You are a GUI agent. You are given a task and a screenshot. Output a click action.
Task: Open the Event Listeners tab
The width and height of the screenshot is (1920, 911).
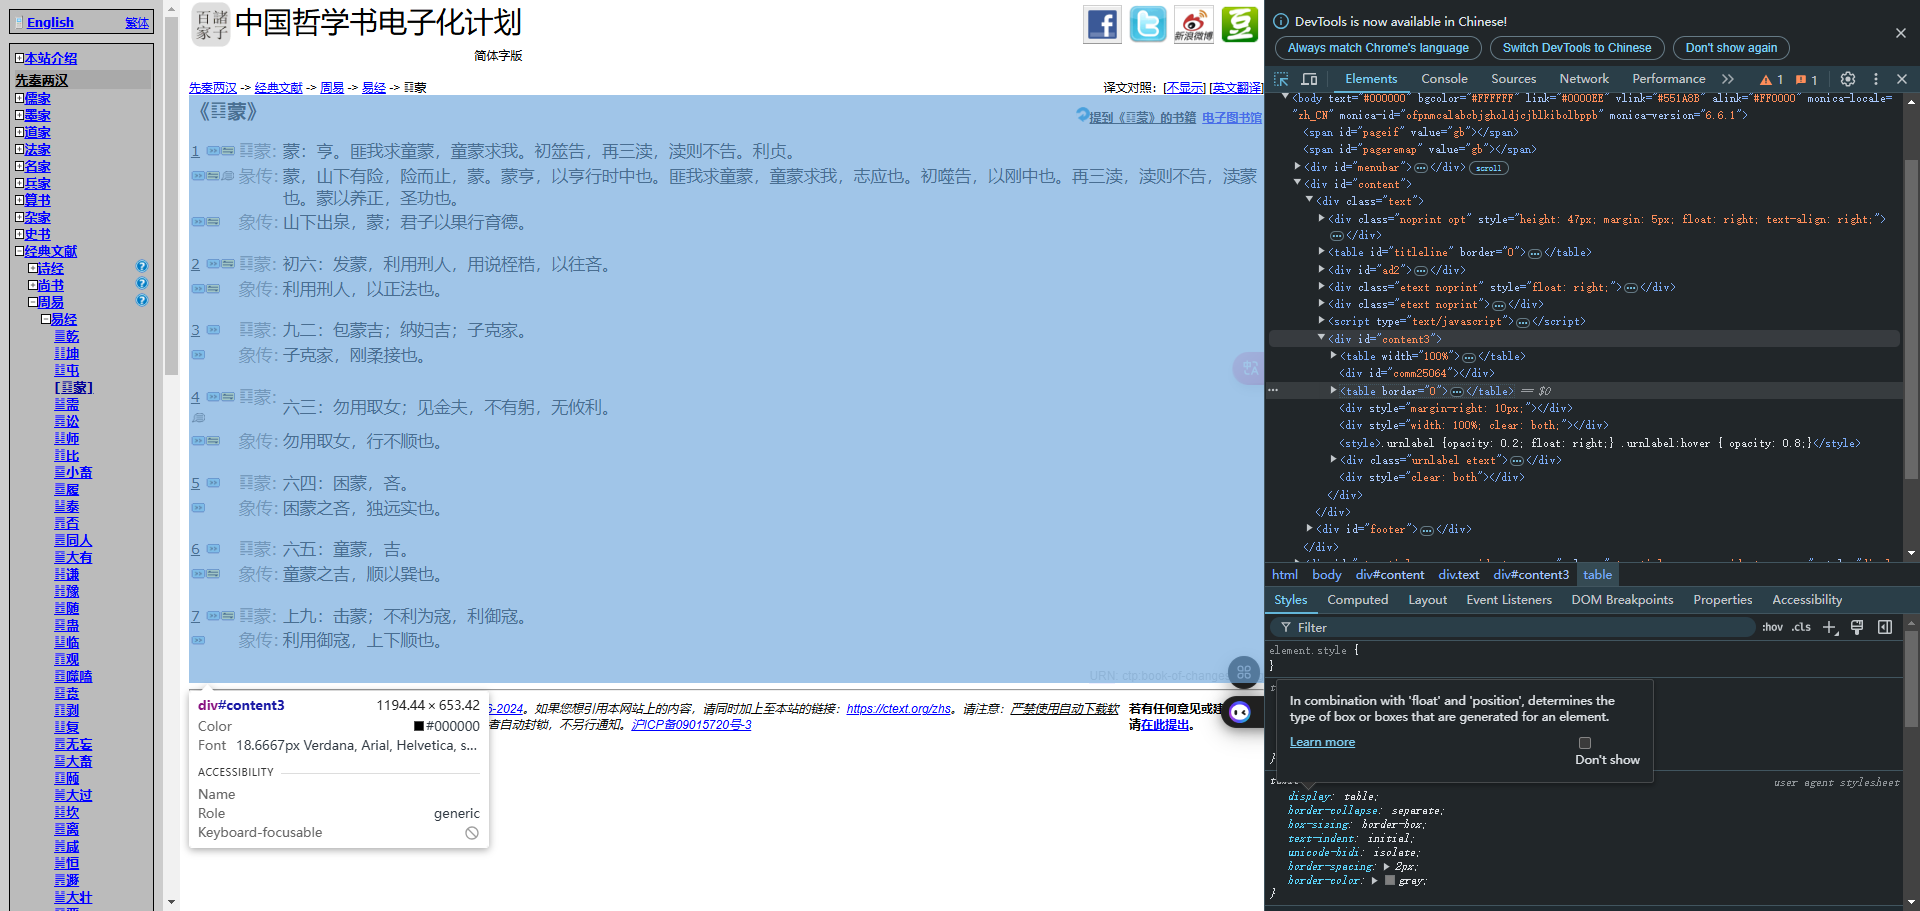pyautogui.click(x=1508, y=600)
